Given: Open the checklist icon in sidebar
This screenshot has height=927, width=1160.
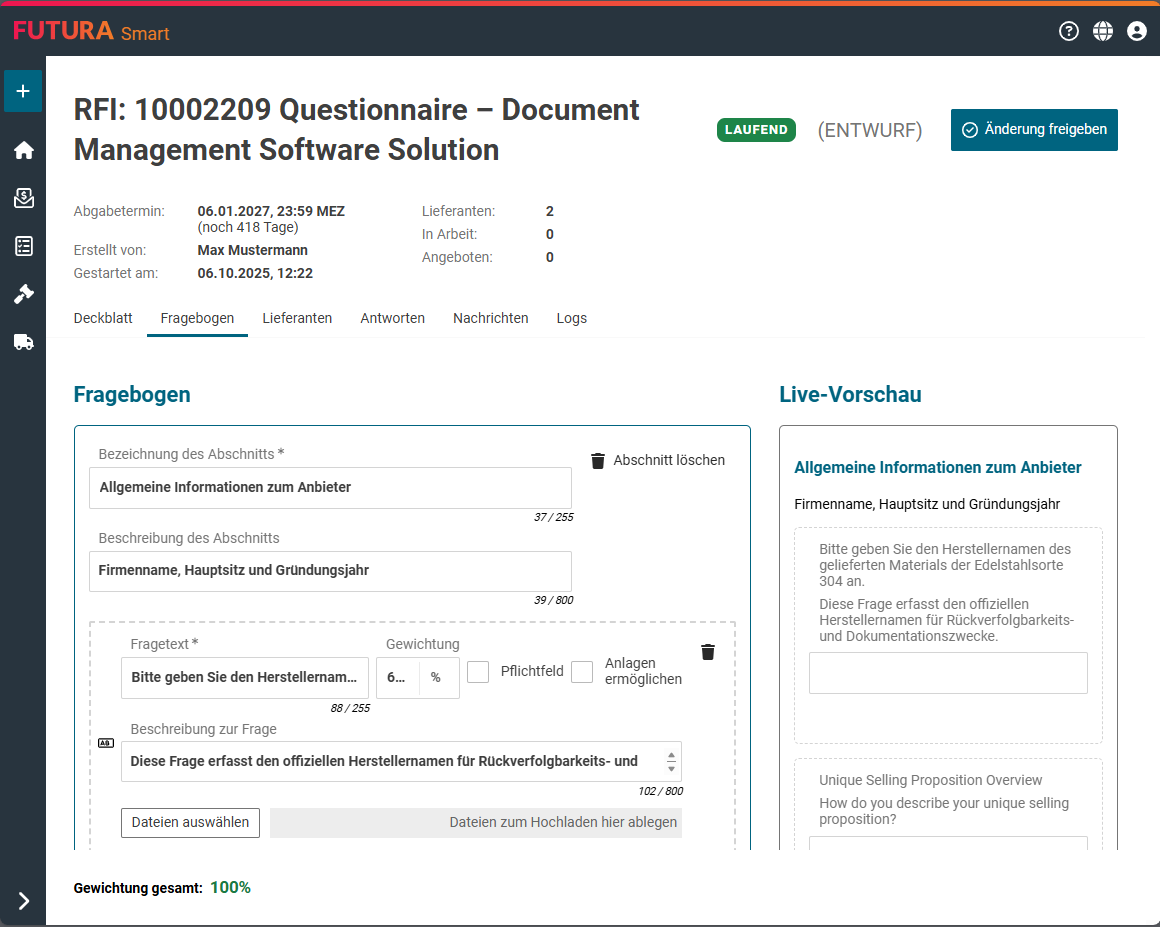Looking at the screenshot, I should point(23,246).
